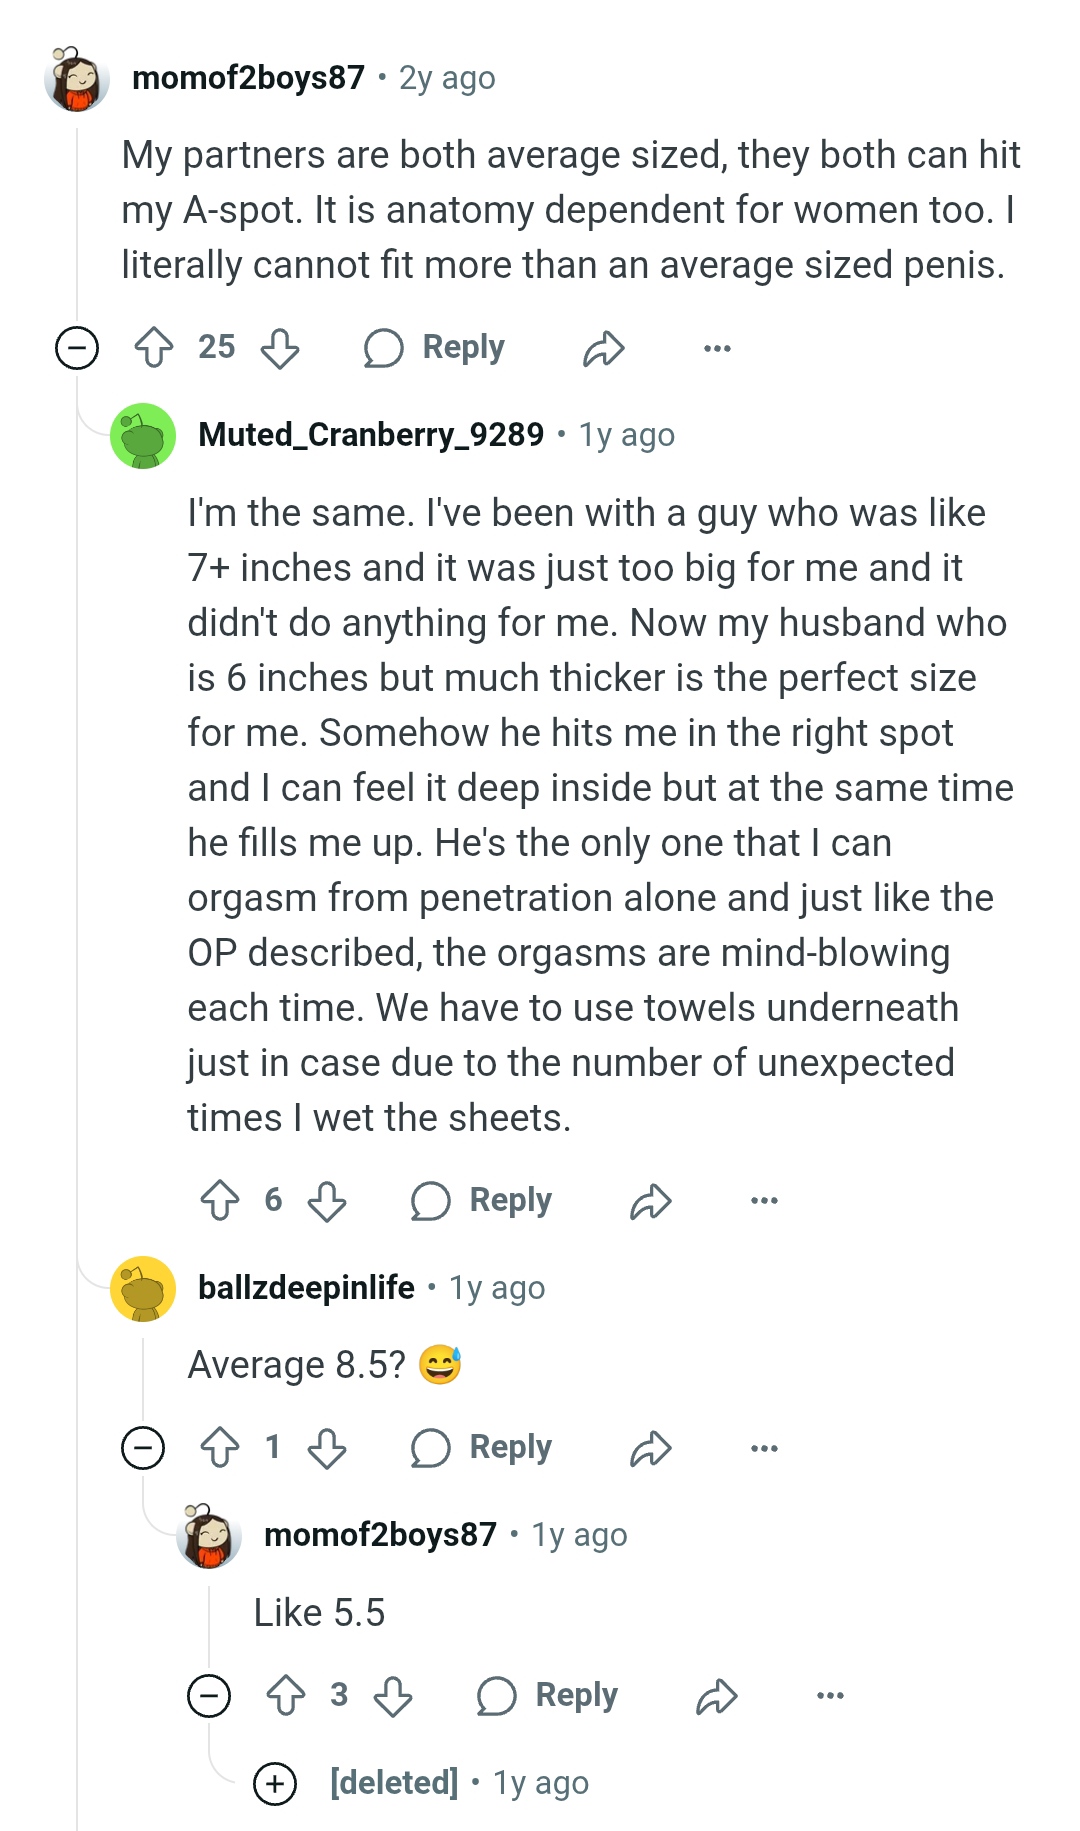Reply to the 'Like 5.5' comment
Viewport: 1080px width, 1831px height.
(x=548, y=1695)
